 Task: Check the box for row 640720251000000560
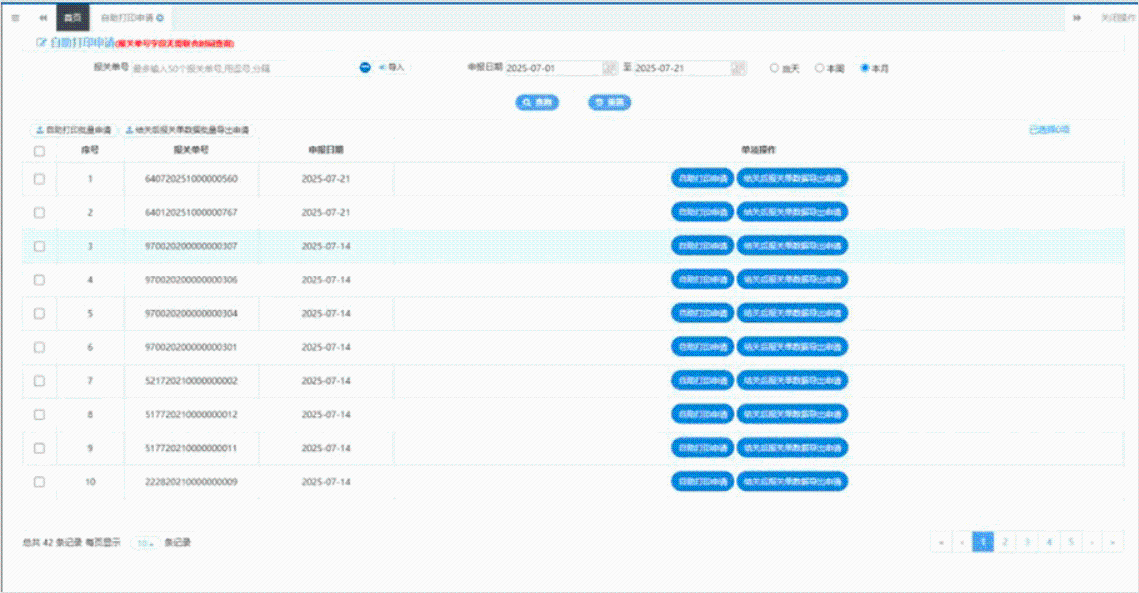pyautogui.click(x=39, y=179)
